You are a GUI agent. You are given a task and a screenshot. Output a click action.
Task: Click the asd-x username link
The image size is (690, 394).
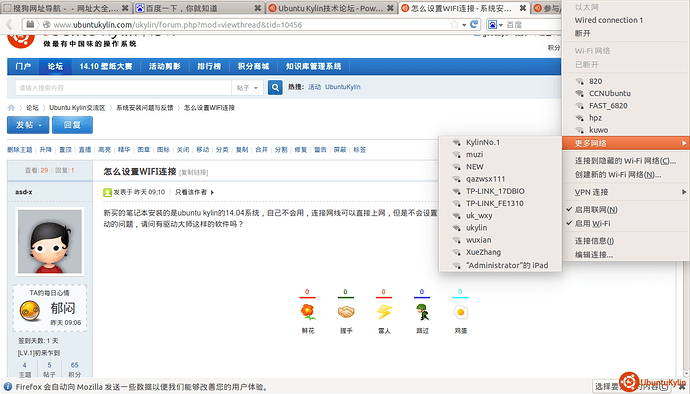[23, 192]
